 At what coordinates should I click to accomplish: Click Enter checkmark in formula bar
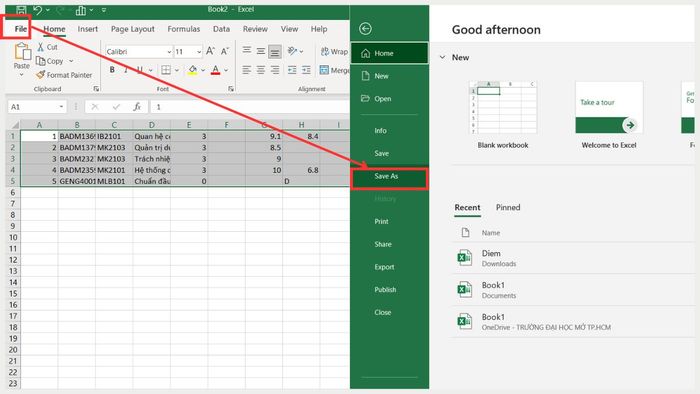(117, 107)
